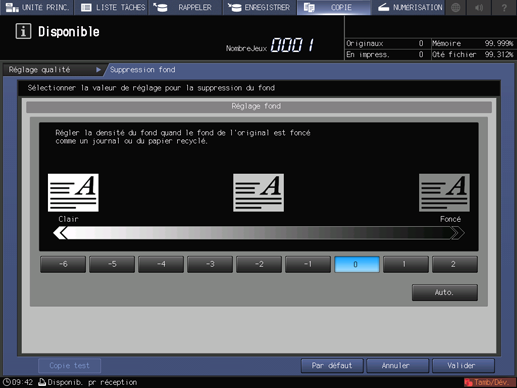Click the left double-chevron on gradient bar
517x388 pixels.
pyautogui.click(x=60, y=233)
